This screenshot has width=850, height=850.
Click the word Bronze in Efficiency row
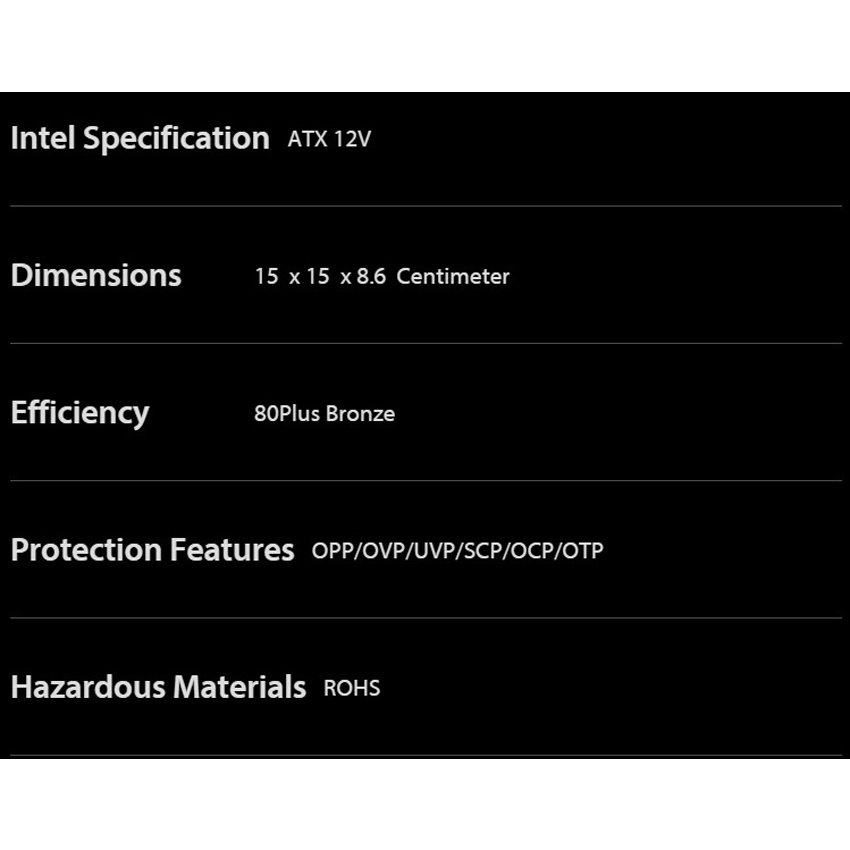360,413
